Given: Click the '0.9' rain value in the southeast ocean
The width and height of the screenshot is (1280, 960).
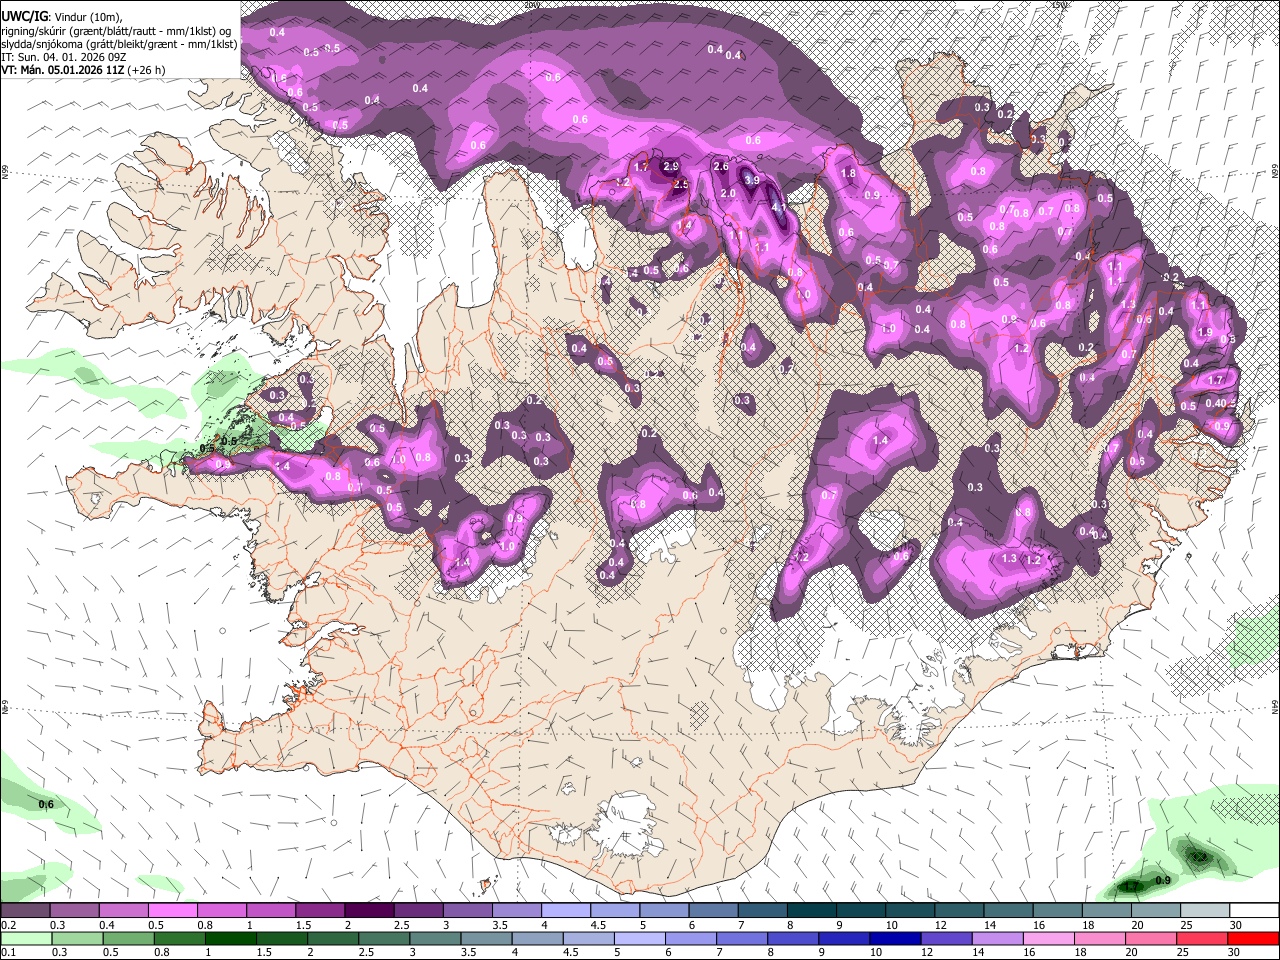Looking at the screenshot, I should [x=1163, y=880].
